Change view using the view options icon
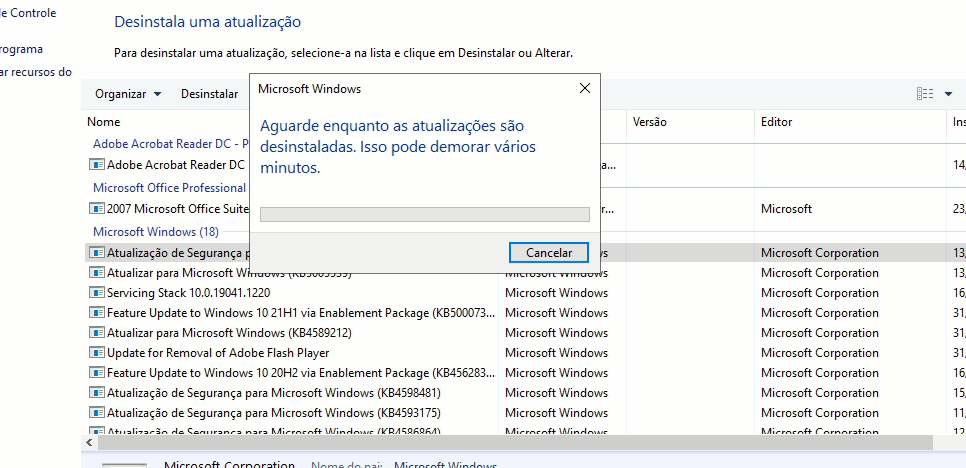The image size is (966, 468). tap(925, 94)
